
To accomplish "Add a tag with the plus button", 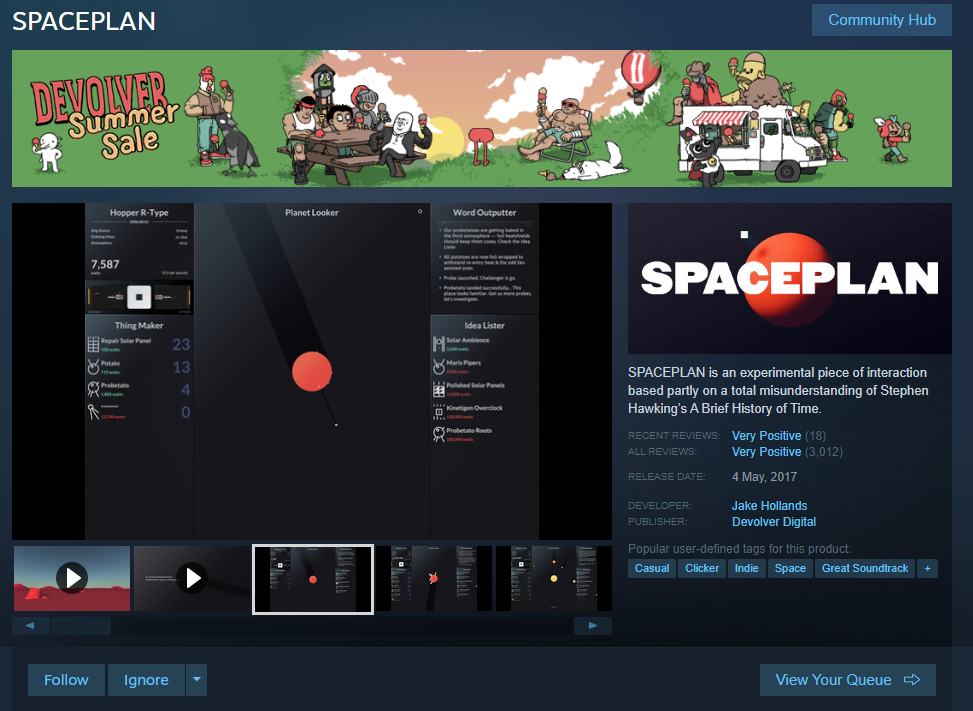I will point(928,568).
